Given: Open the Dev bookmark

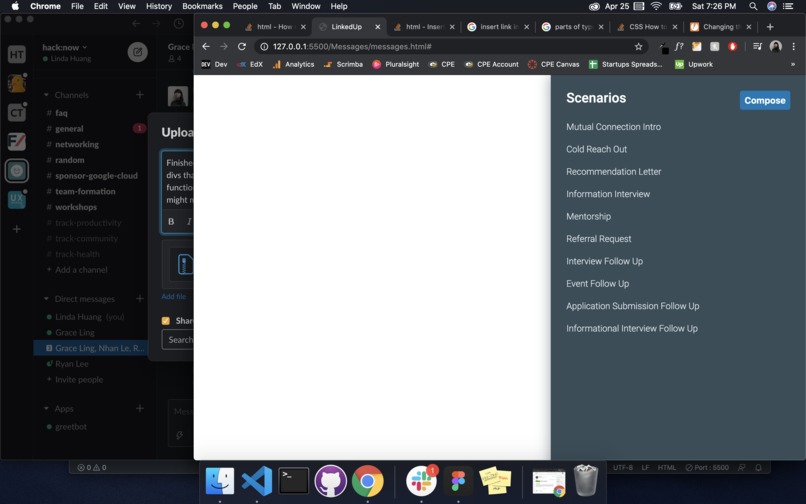Looking at the screenshot, I should pyautogui.click(x=214, y=64).
